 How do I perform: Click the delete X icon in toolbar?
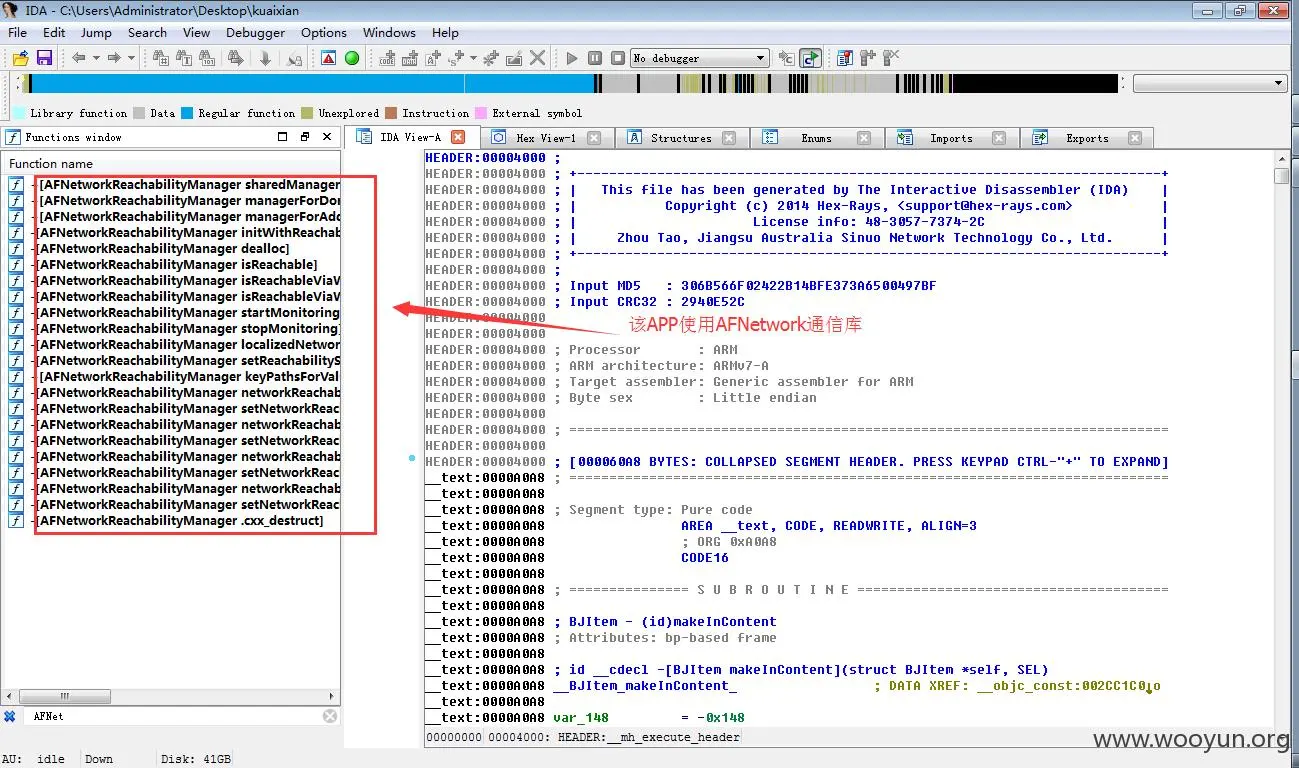pyautogui.click(x=538, y=58)
